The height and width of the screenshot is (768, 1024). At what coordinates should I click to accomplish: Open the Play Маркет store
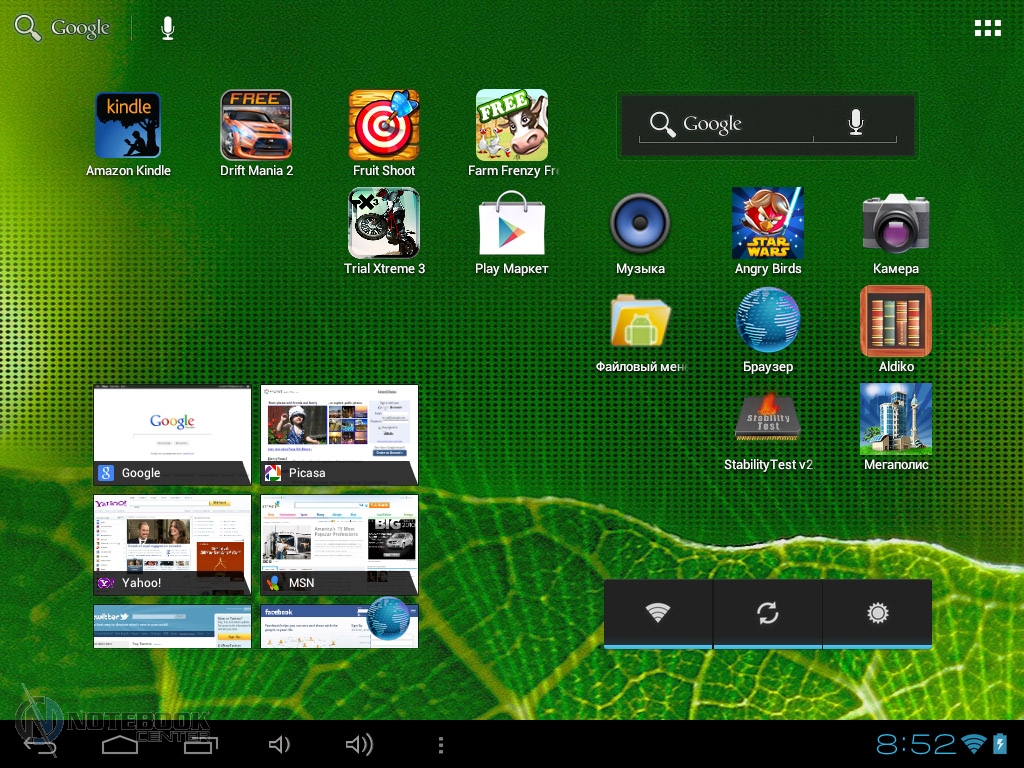(512, 224)
